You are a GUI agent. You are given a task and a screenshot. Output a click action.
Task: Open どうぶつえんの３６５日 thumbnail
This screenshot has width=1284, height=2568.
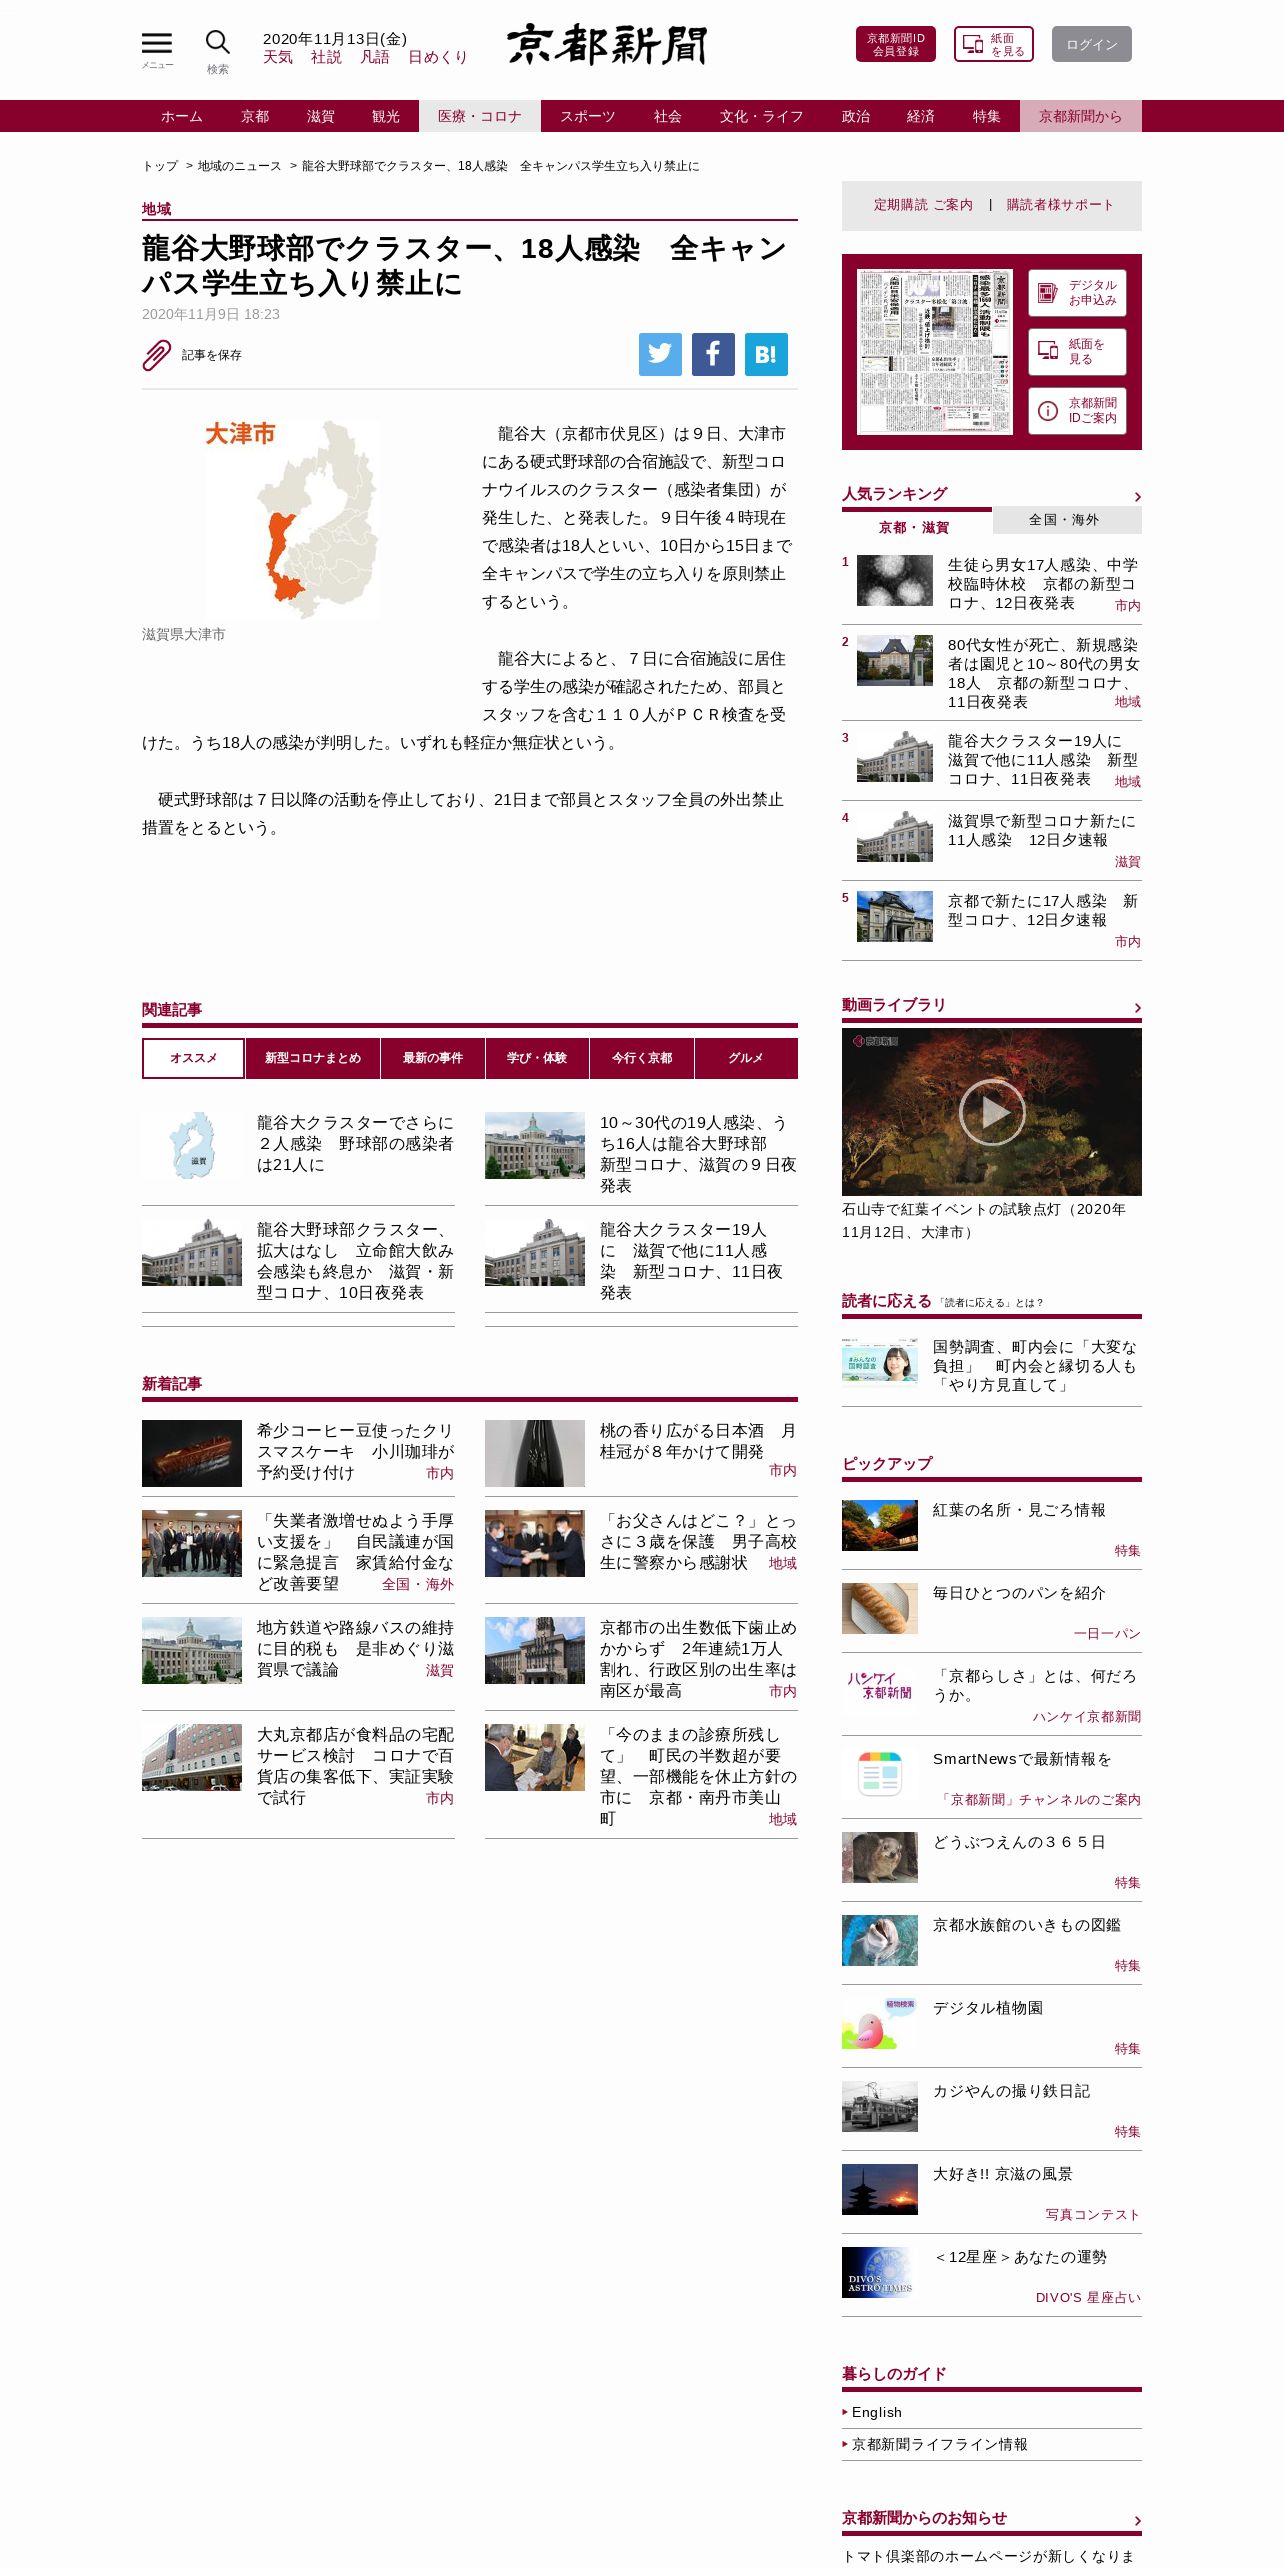pyautogui.click(x=880, y=1857)
